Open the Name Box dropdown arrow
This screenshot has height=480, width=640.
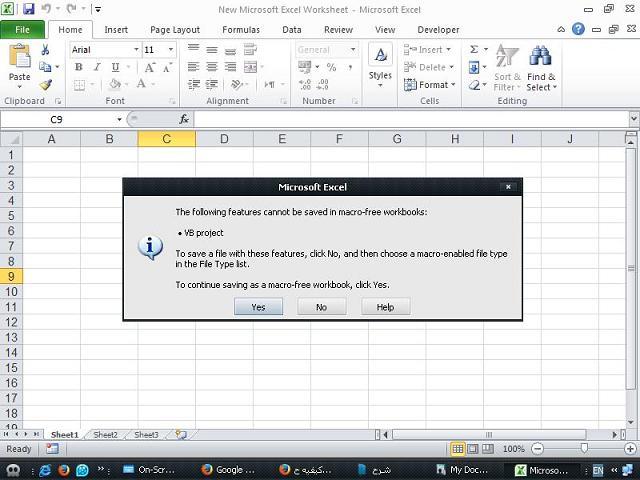point(119,119)
